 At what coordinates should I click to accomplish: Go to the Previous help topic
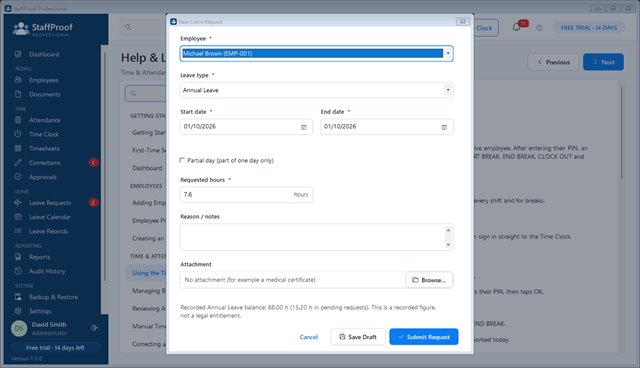554,62
